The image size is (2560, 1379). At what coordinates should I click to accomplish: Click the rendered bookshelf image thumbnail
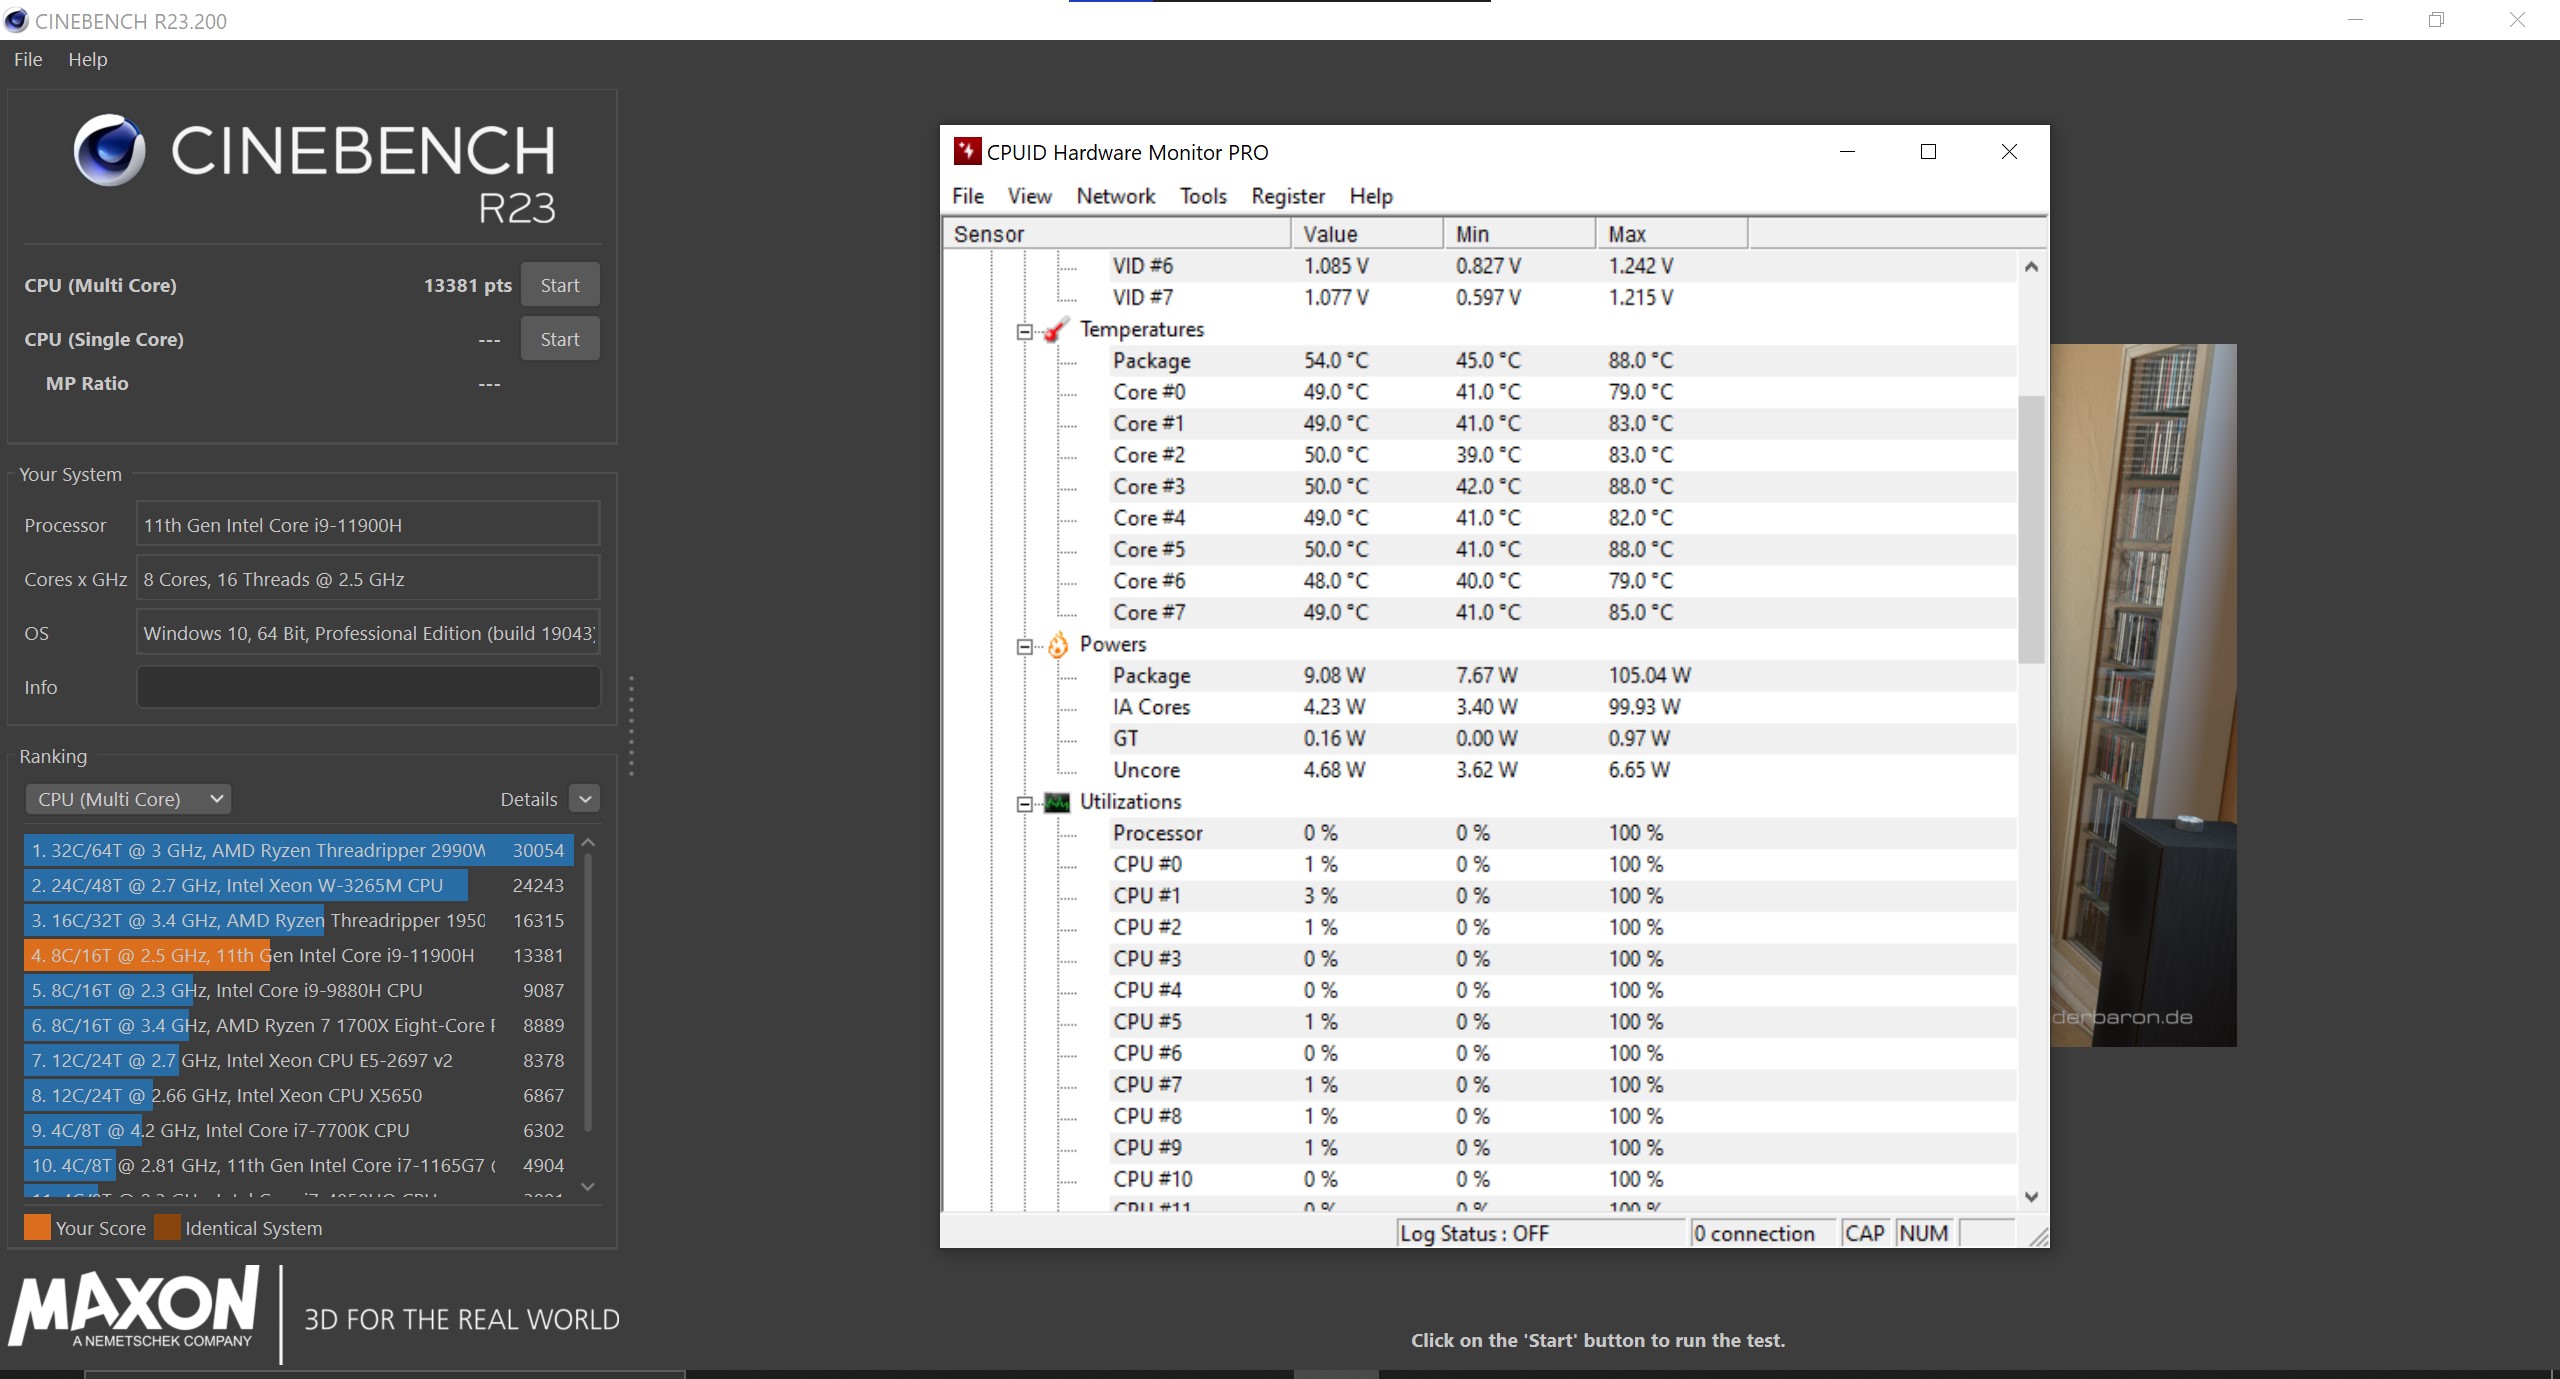point(2143,695)
